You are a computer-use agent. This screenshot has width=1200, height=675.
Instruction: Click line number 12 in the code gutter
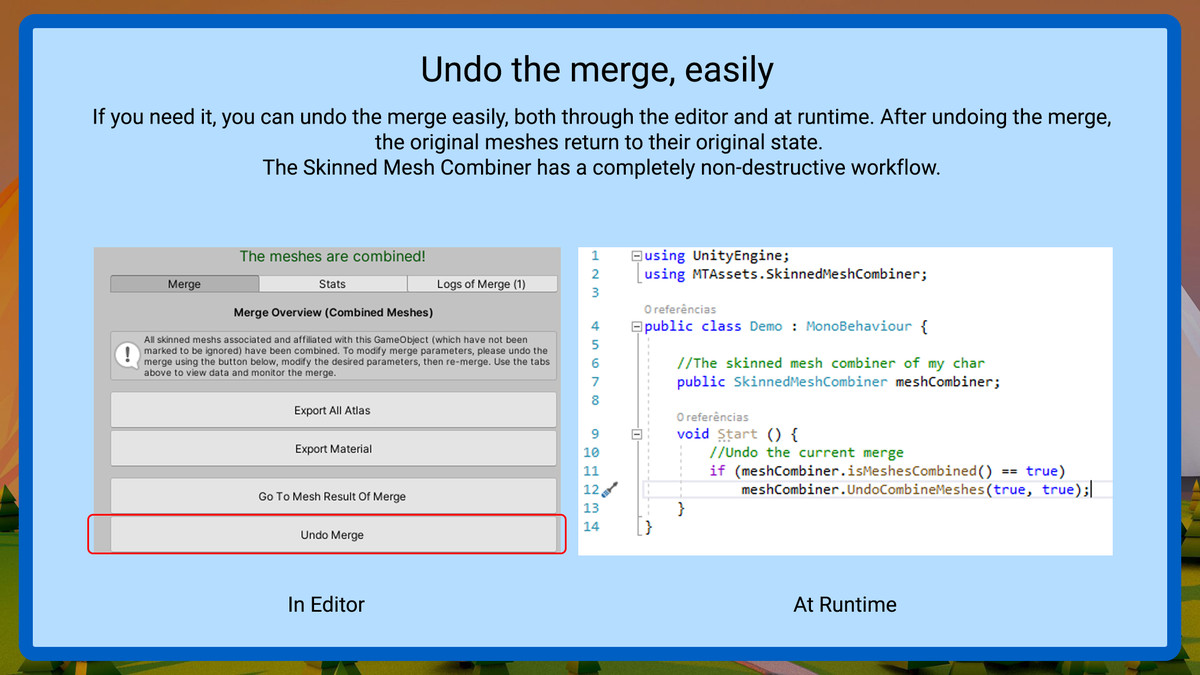point(590,490)
